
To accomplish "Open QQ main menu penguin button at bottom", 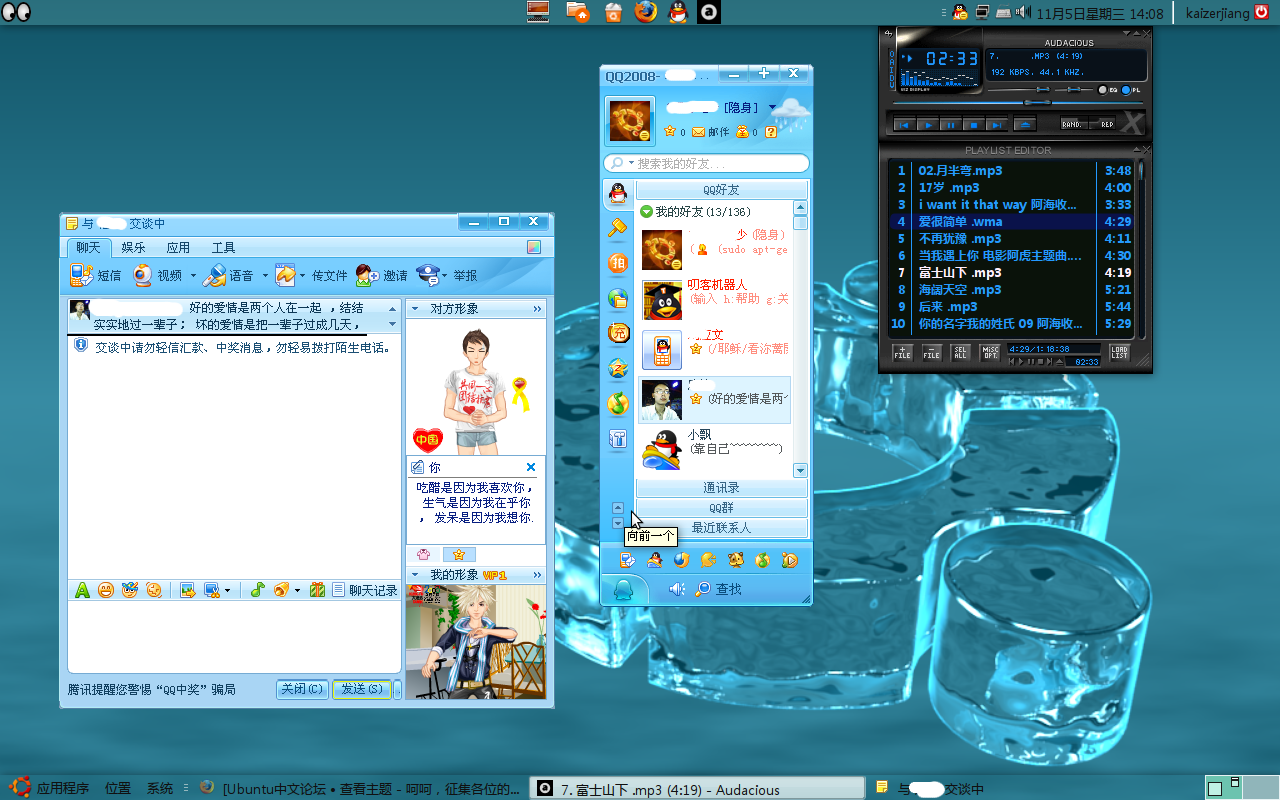I will click(x=624, y=590).
